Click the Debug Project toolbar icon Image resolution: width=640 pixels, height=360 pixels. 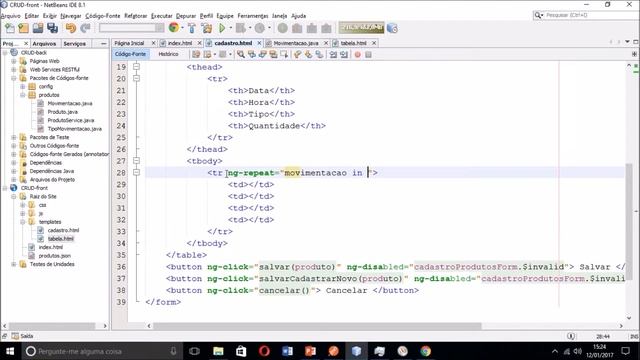[x=241, y=28]
